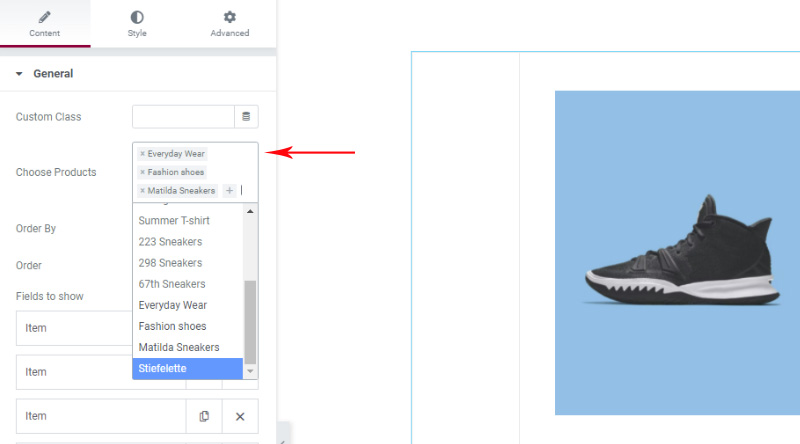Image resolution: width=800 pixels, height=444 pixels.
Task: Click the Custom Class label
Action: (48, 117)
